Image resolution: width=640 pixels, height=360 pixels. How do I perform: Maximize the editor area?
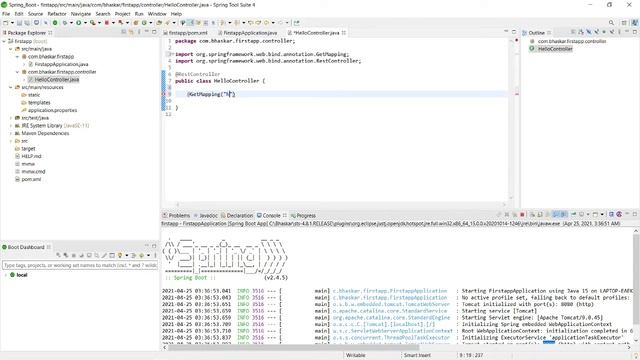514,32
